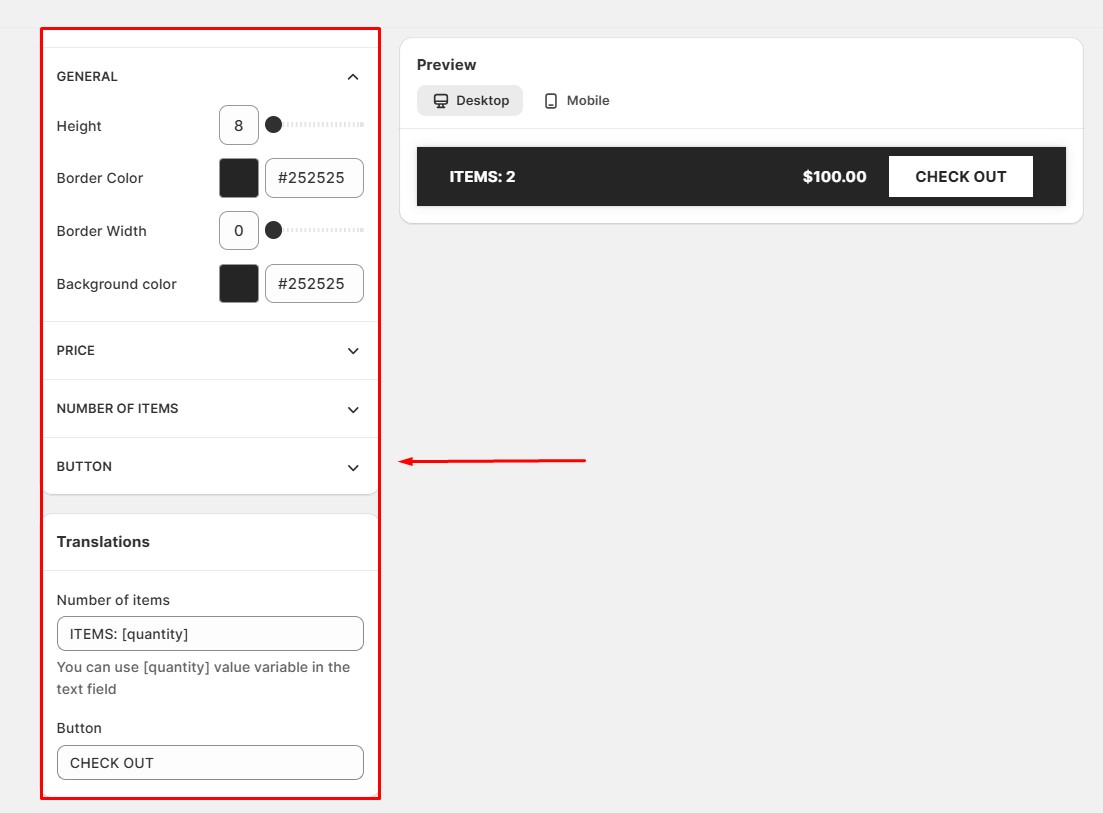
Task: Click the CHECK OUT button in preview
Action: (960, 177)
